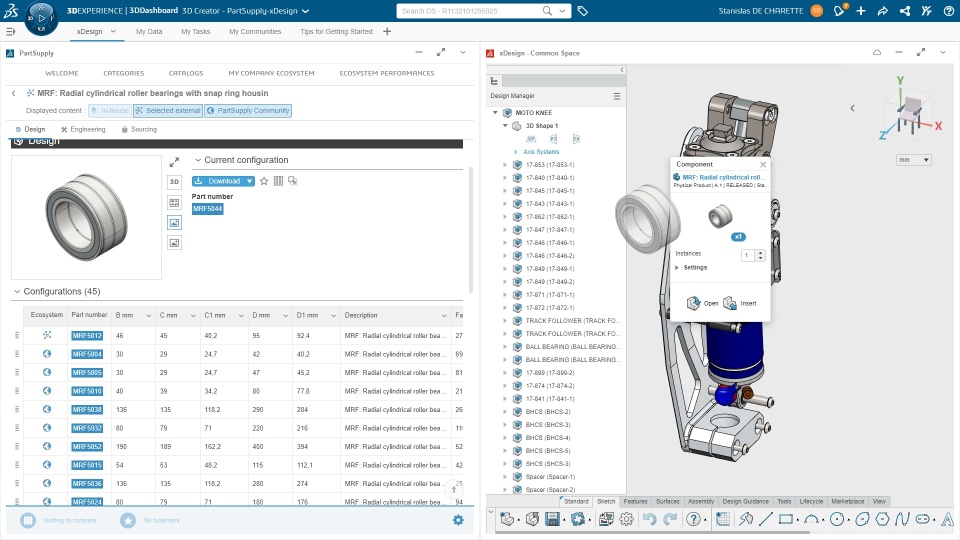Screen dimensions: 960x540
Task: Select the highlighted image view button
Action: coord(174,223)
